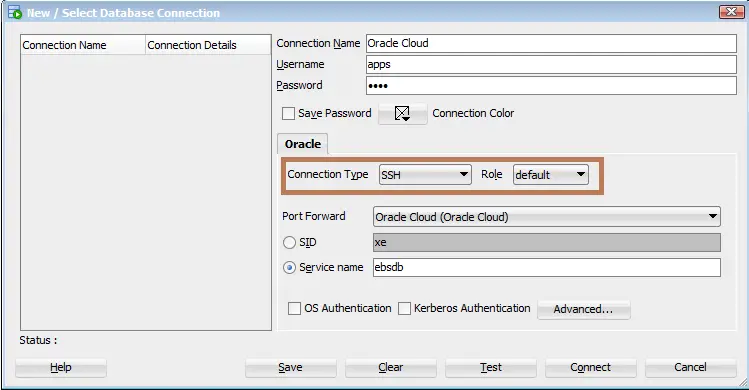Click the database connection icon in title bar
This screenshot has height=390, width=749.
pos(15,12)
